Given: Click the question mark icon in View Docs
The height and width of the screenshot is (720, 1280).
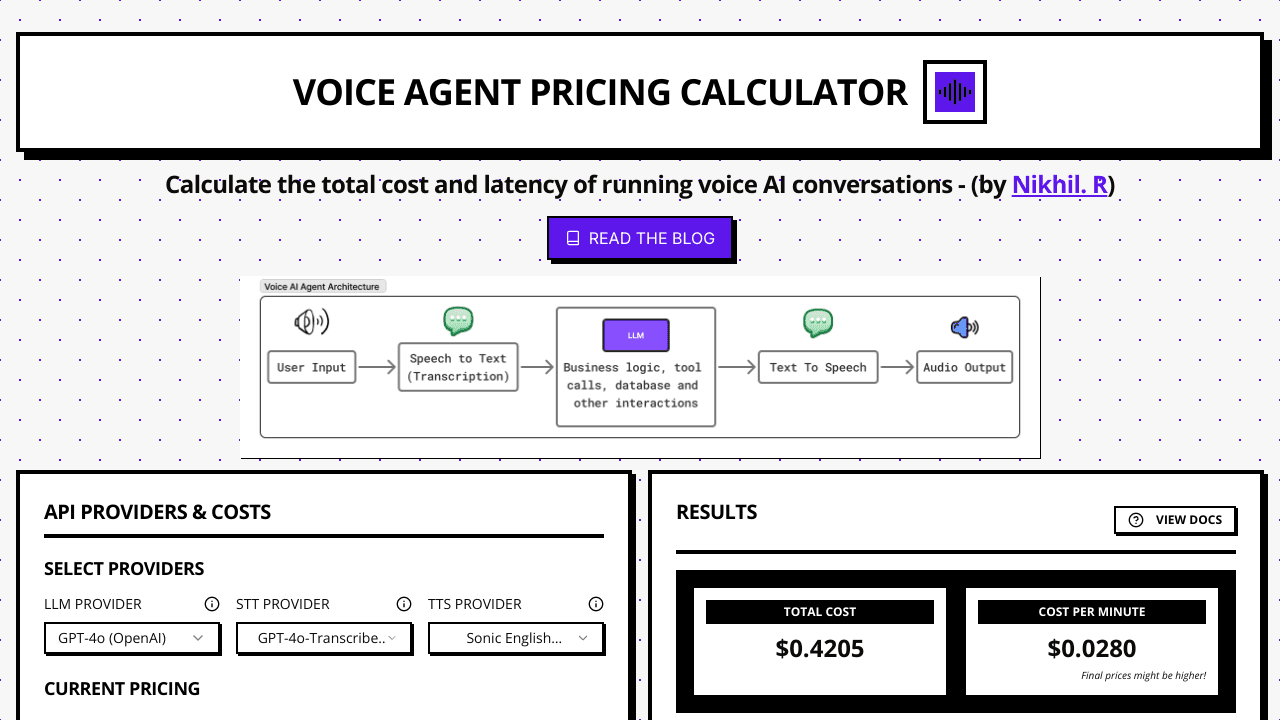Looking at the screenshot, I should (1136, 520).
